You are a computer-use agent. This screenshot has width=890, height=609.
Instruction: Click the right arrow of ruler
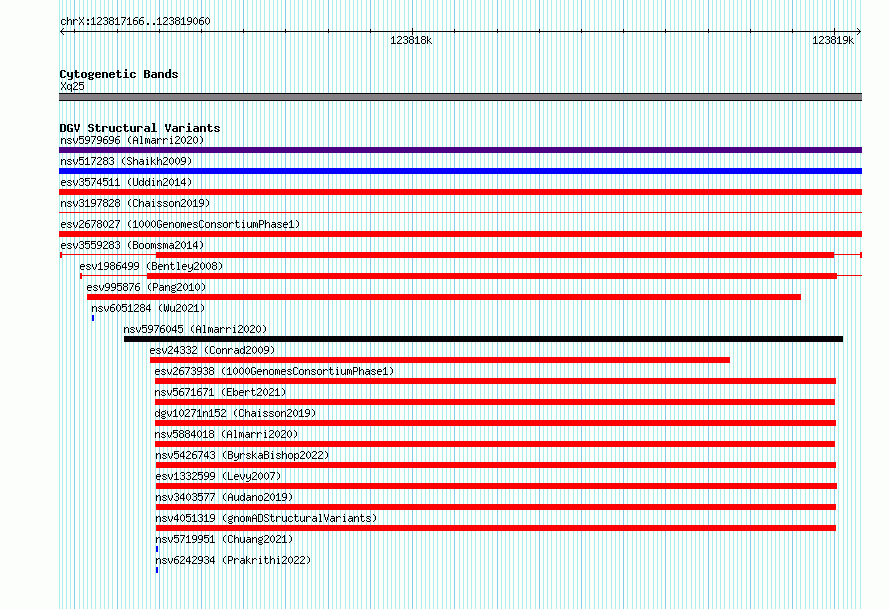coord(859,32)
